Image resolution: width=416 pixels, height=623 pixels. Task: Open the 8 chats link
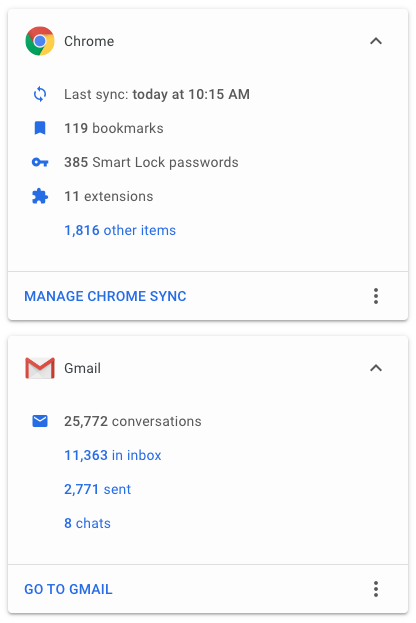click(87, 523)
